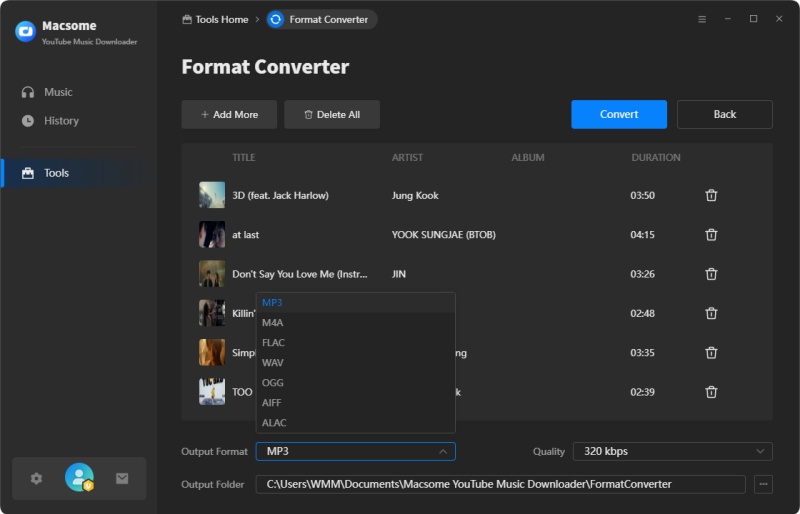
Task: Open settings via the gear icon
Action: pos(36,478)
